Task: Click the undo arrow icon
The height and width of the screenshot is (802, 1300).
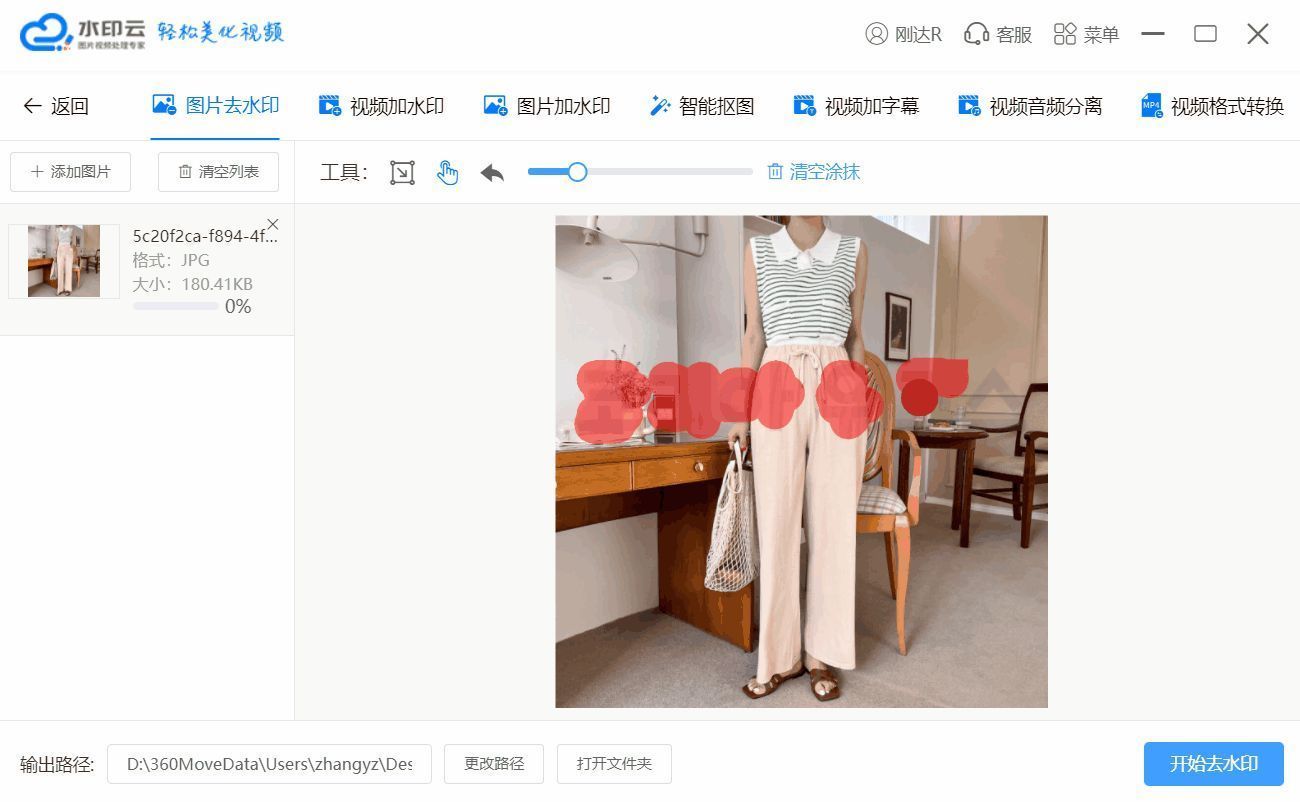Action: tap(492, 172)
